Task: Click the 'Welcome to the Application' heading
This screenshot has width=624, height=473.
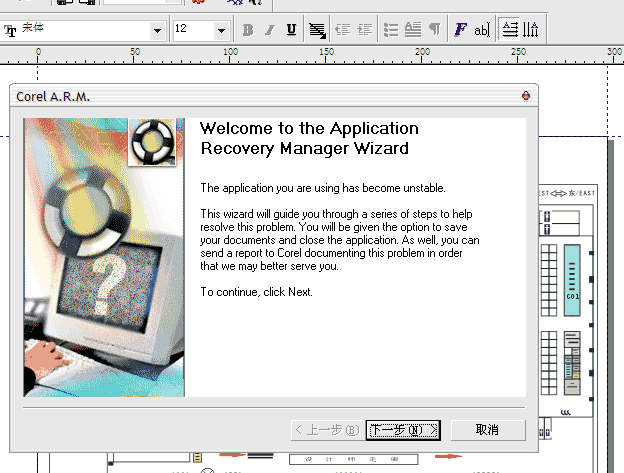Action: tap(309, 128)
